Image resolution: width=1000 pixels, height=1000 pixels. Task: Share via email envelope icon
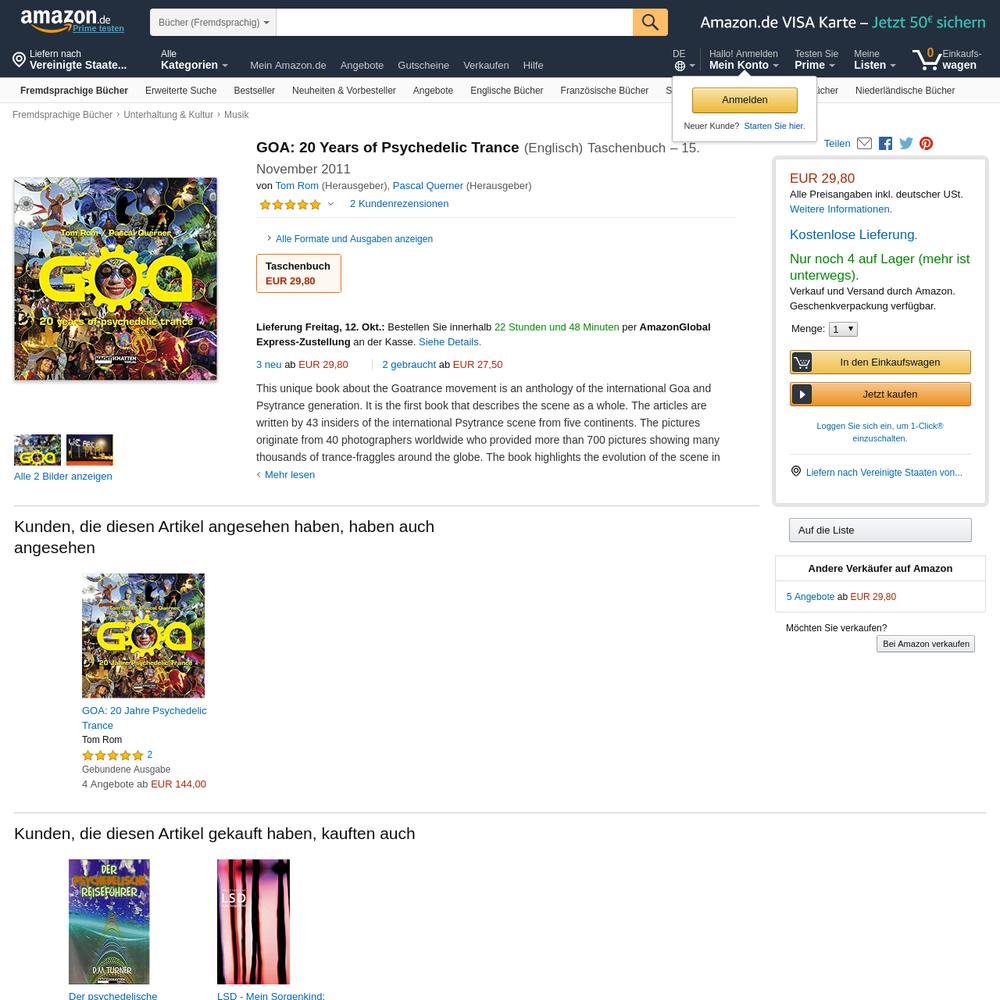[864, 143]
